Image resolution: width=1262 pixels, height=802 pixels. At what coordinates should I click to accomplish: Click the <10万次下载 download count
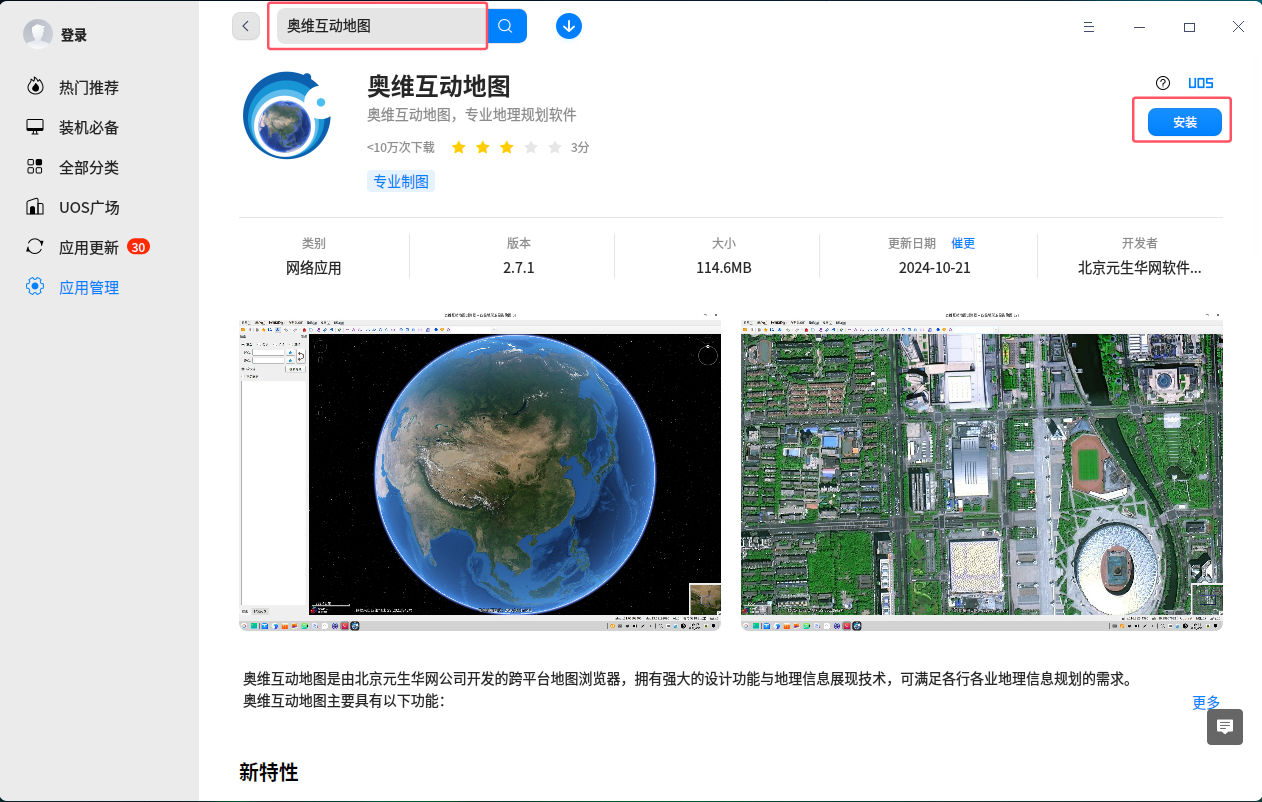point(401,147)
